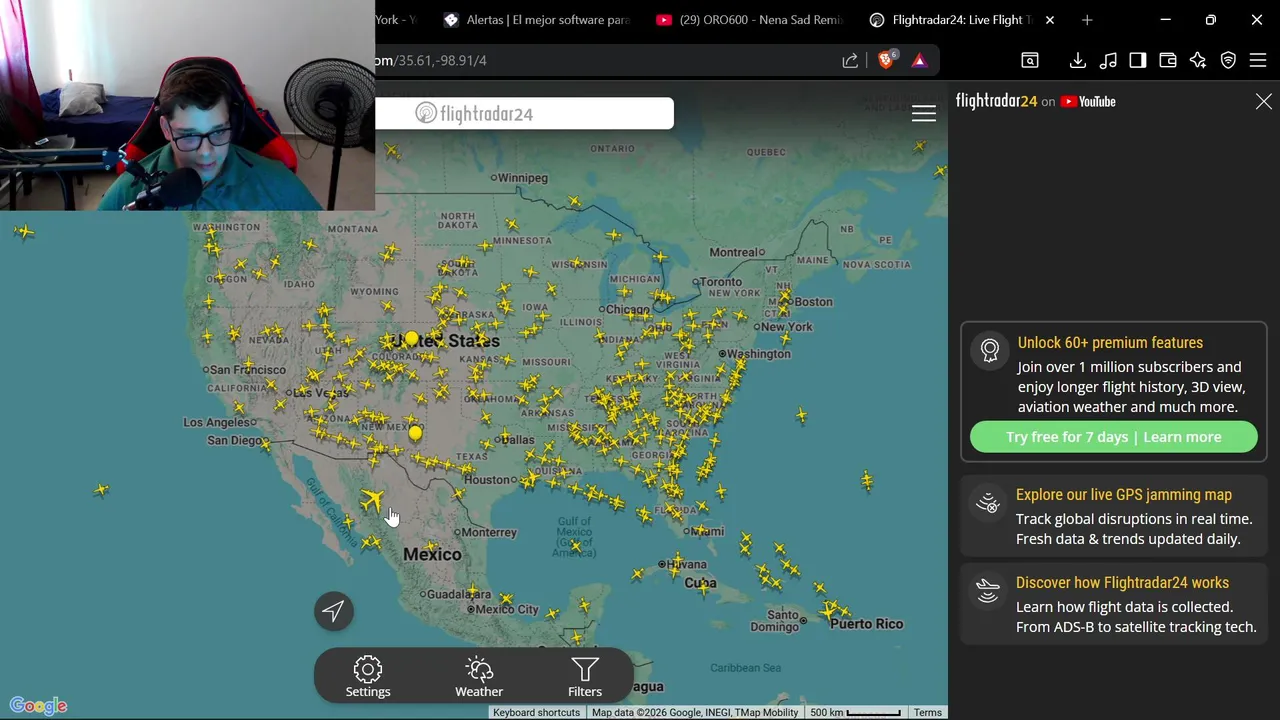Open browser Downloads icon

point(1078,60)
